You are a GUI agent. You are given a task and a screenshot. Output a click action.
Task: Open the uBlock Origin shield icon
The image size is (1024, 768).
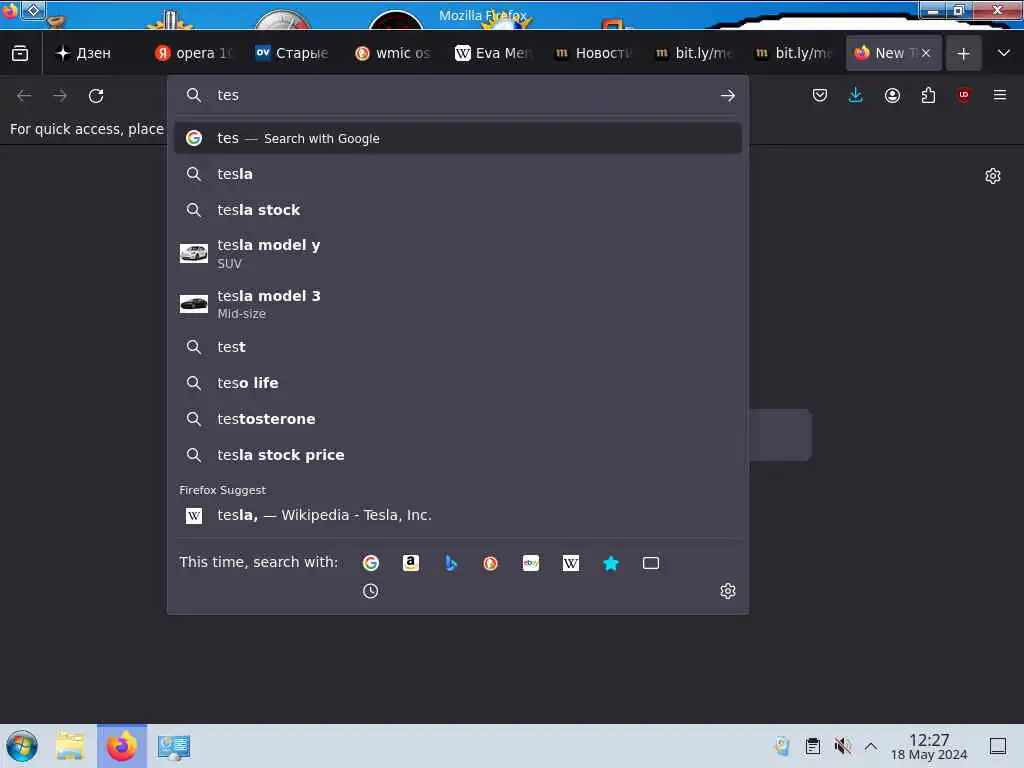pyautogui.click(x=963, y=95)
